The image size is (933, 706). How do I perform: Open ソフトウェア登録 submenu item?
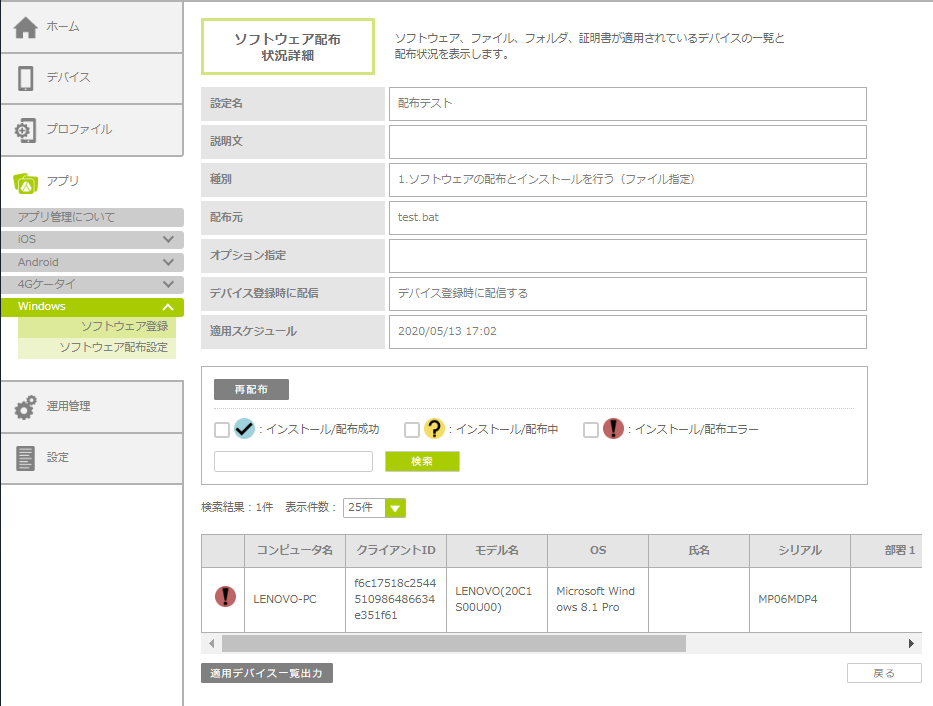(x=123, y=327)
